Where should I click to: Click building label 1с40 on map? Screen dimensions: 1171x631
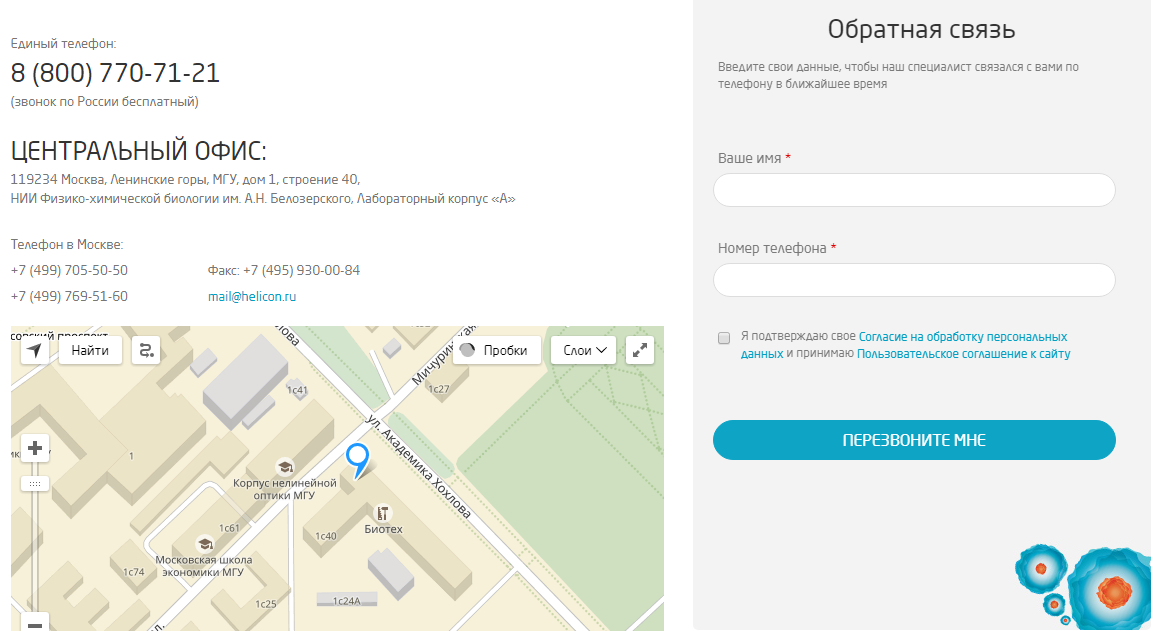(326, 536)
